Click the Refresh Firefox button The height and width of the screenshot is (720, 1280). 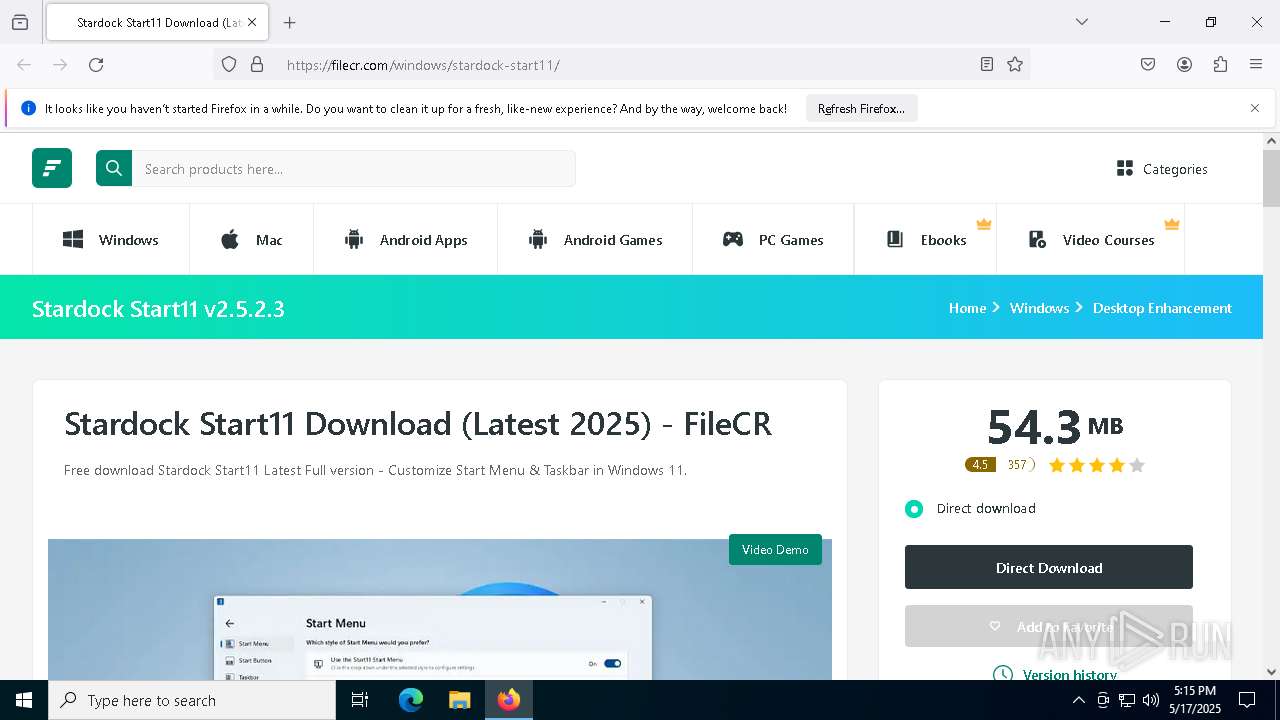(861, 108)
